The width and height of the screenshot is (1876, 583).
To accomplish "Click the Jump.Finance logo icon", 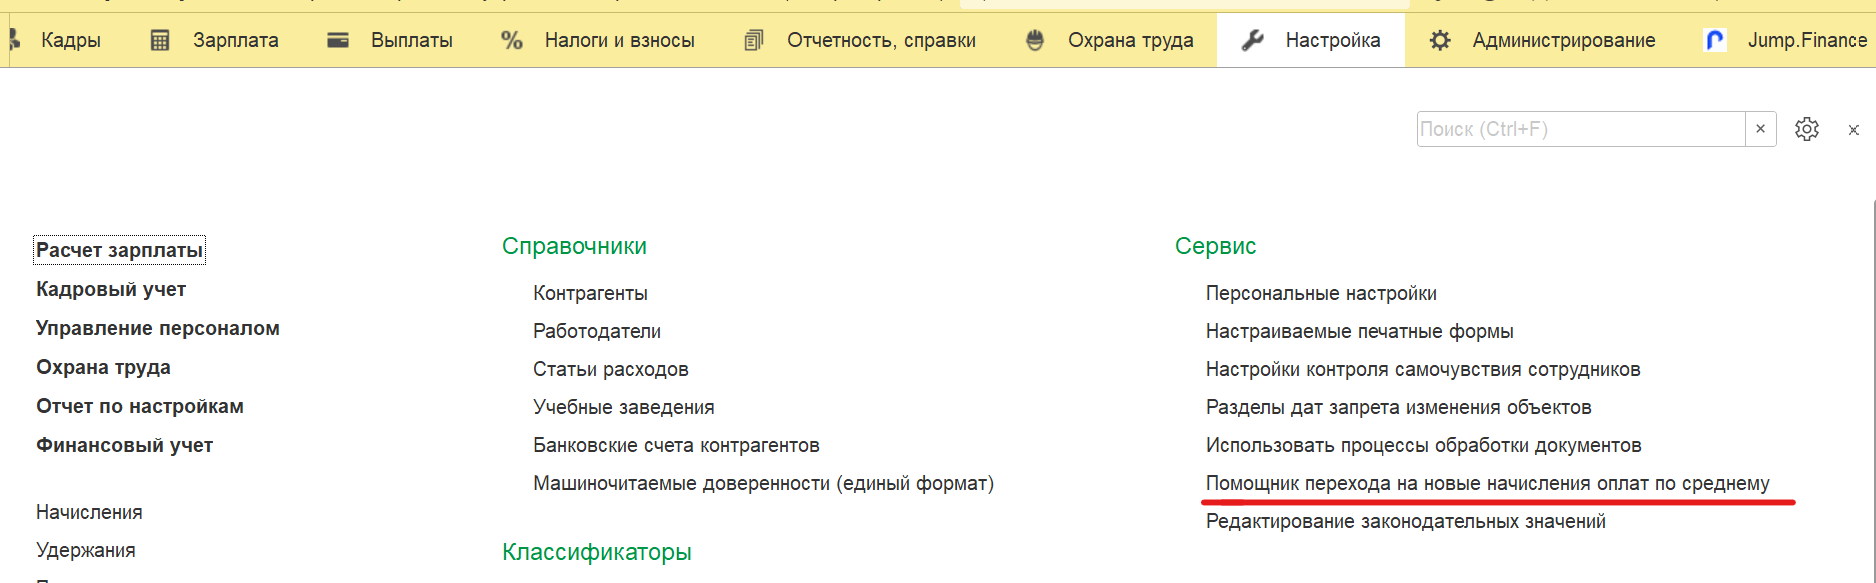I will coord(1715,40).
